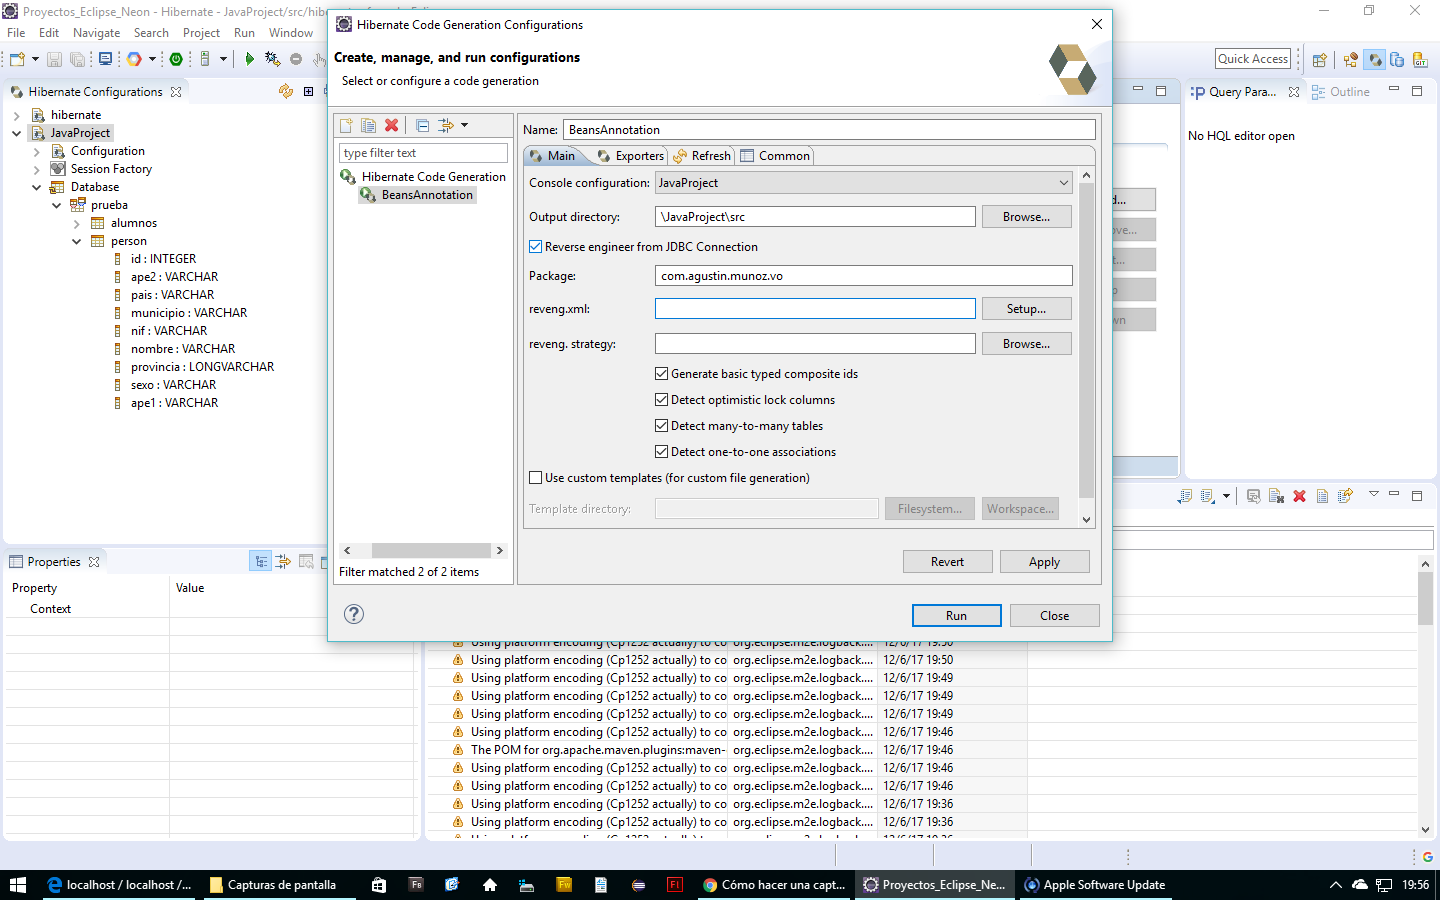Click the Apply button

(1044, 562)
